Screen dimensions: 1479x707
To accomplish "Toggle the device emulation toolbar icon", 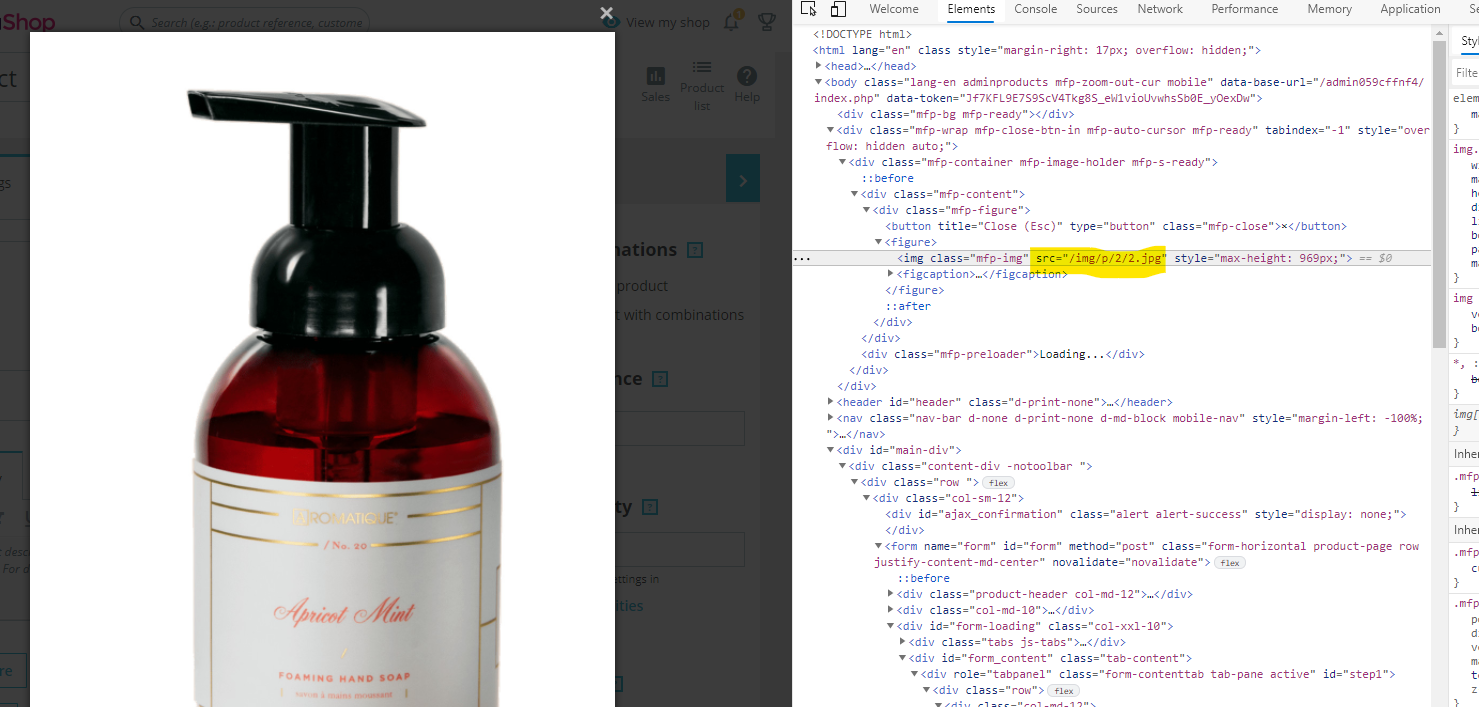I will [x=838, y=9].
